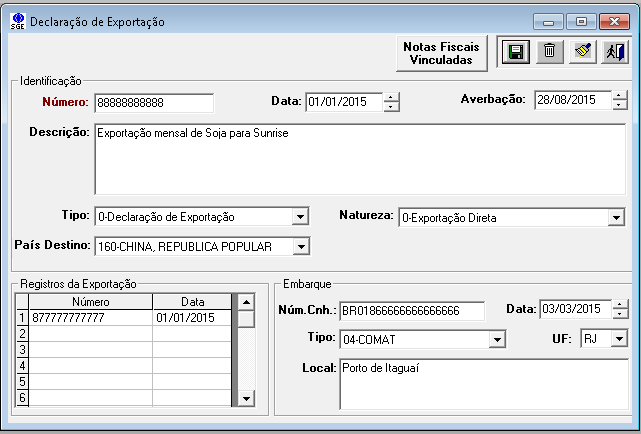The image size is (641, 434).
Task: Click the clear form broom icon
Action: click(583, 52)
